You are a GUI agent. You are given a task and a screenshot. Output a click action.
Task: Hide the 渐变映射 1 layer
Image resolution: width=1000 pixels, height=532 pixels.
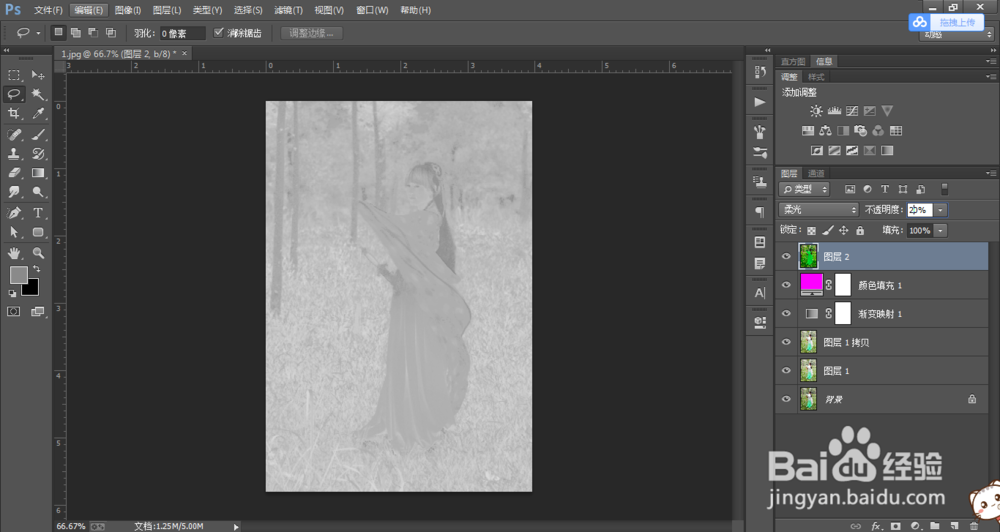786,314
